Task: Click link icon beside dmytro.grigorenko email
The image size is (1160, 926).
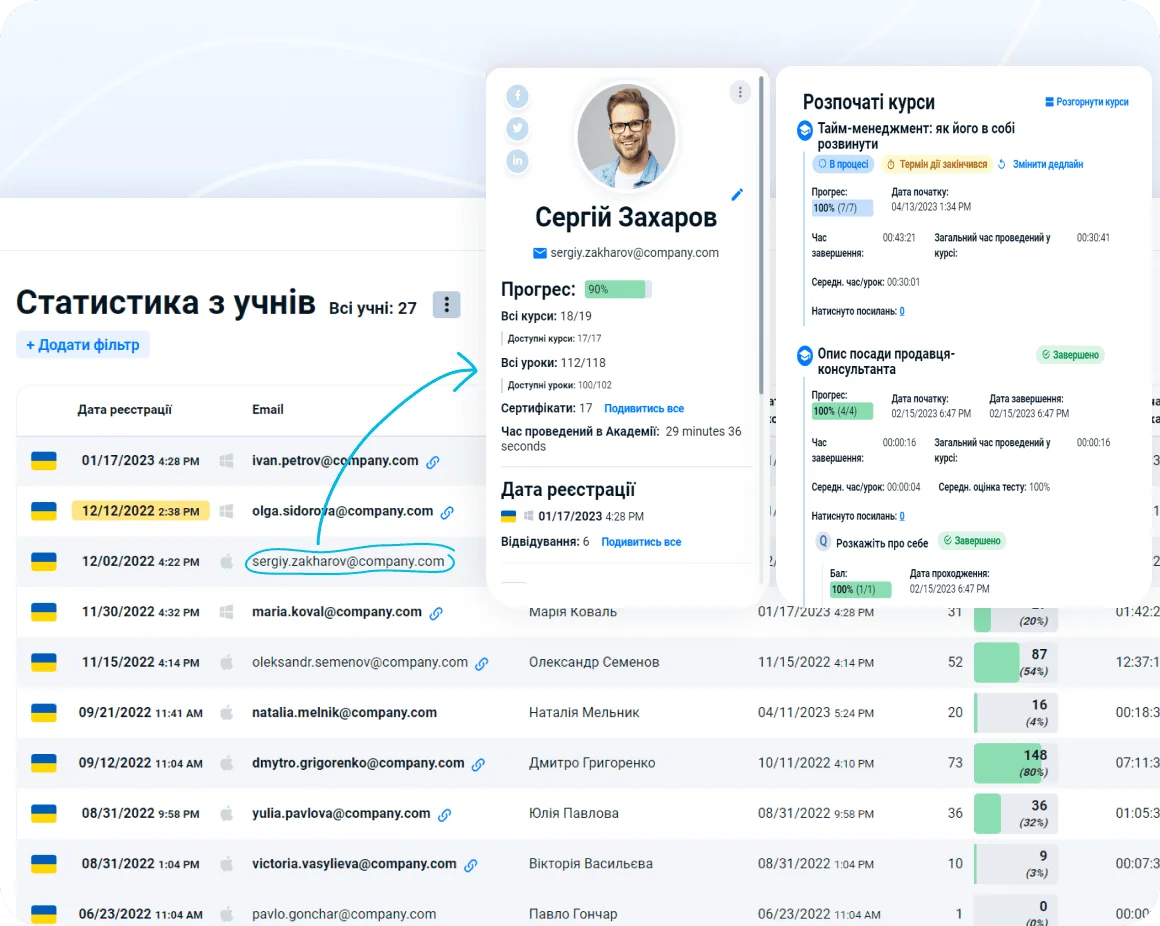Action: [478, 764]
